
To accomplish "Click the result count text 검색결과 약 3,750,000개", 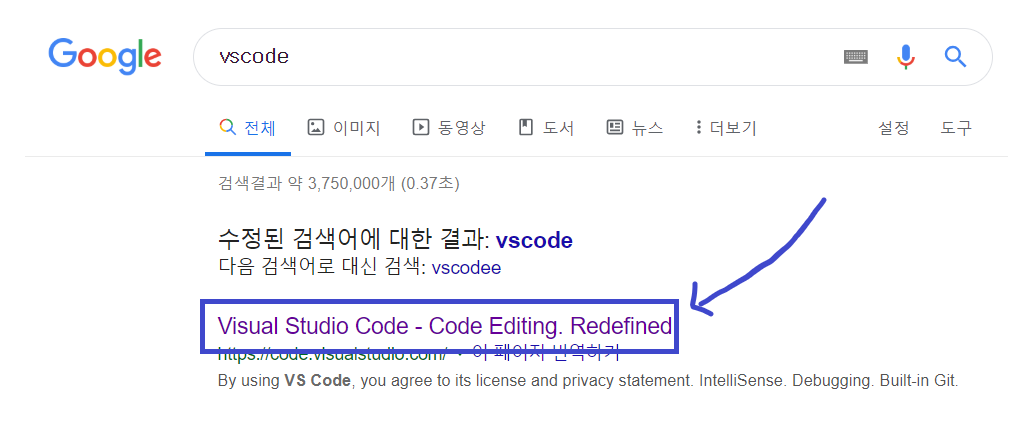I will [306, 183].
